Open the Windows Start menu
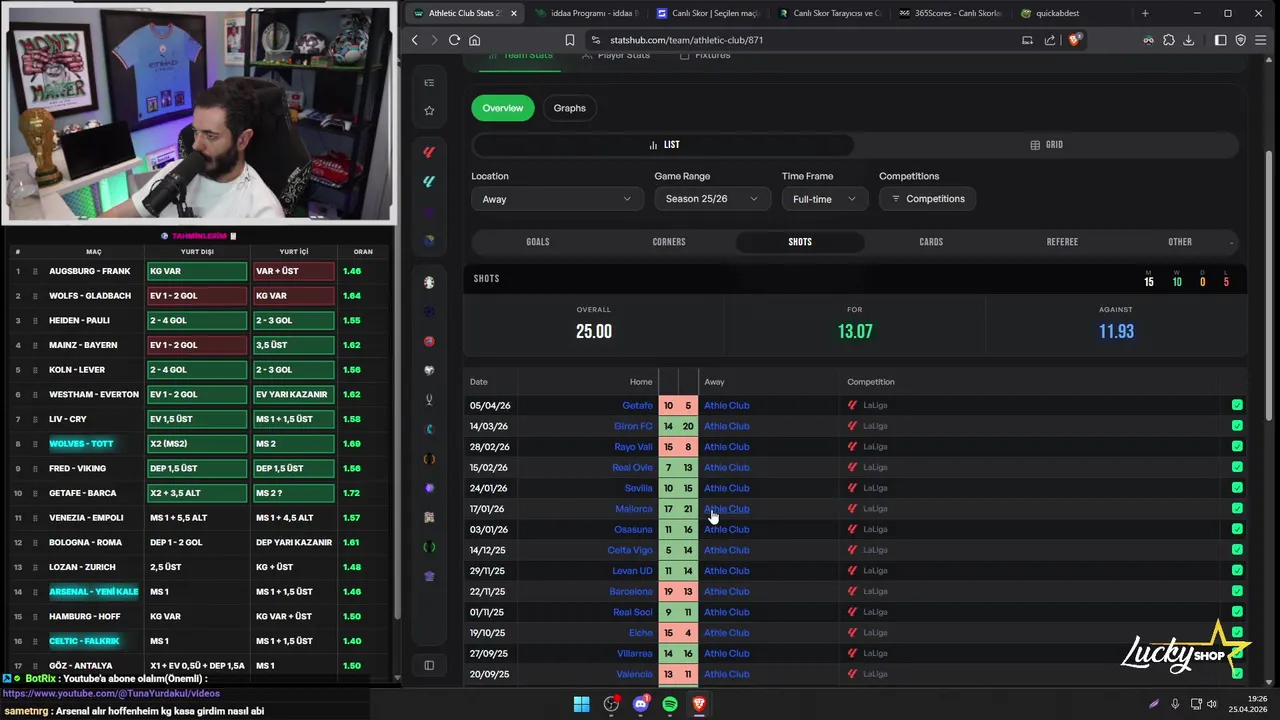 [581, 704]
